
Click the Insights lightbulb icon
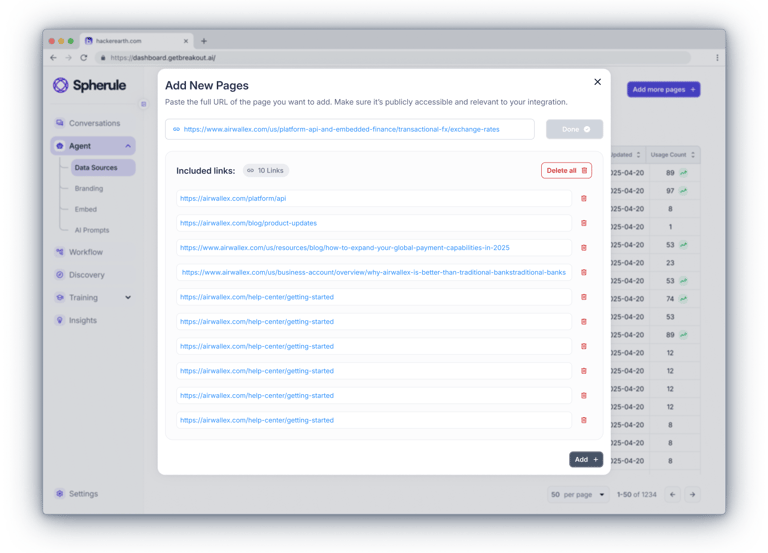click(60, 320)
